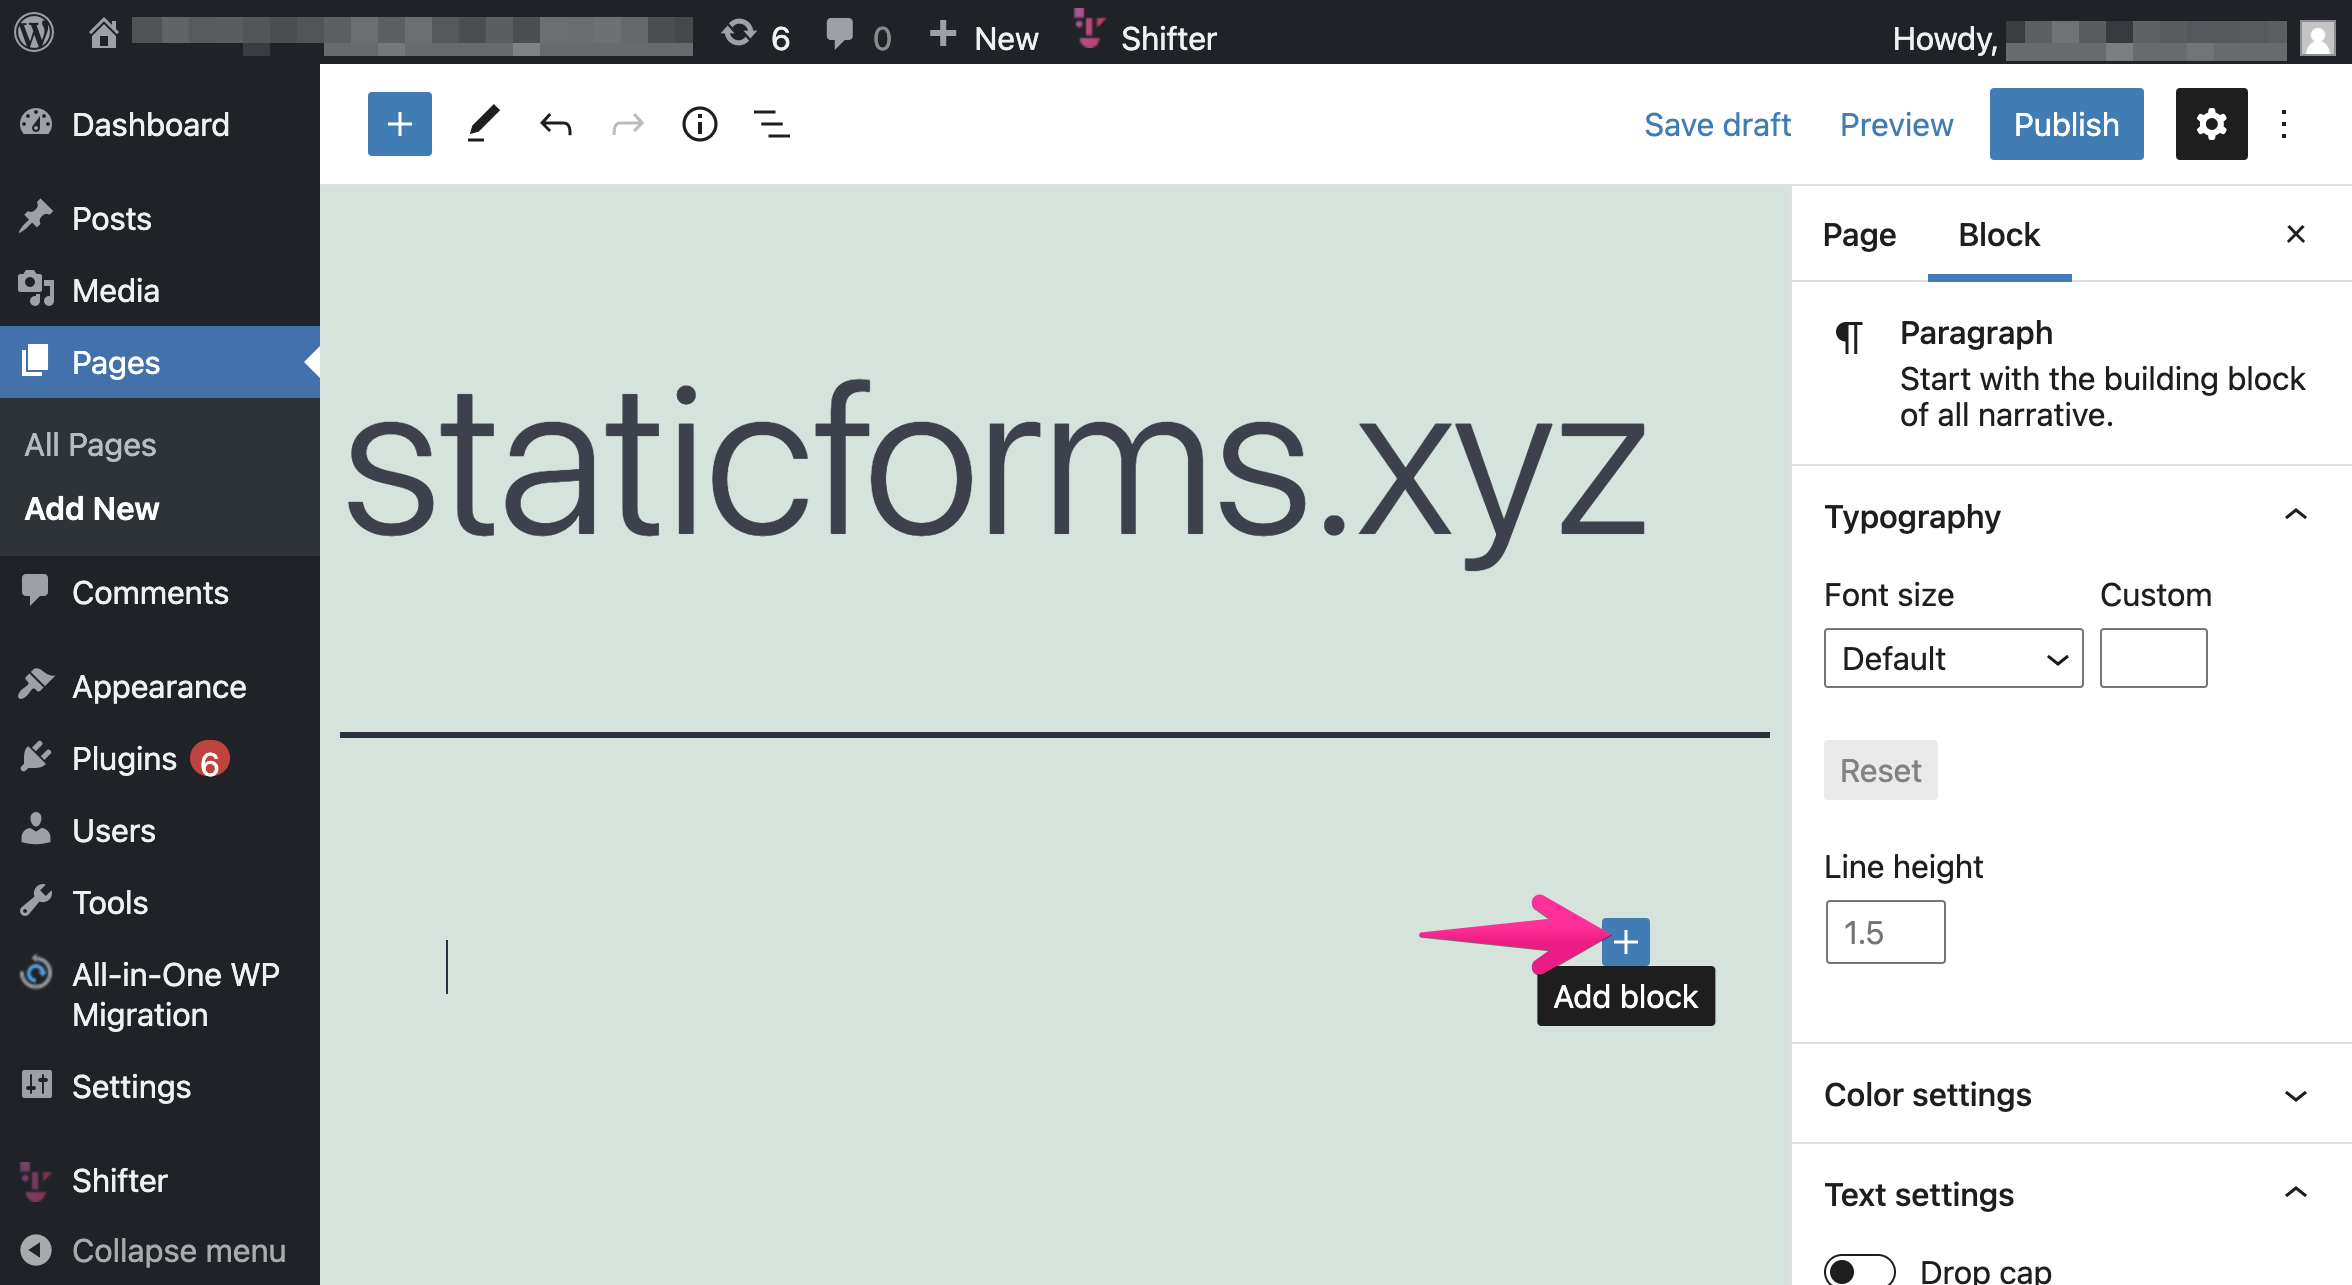Open Shifter in top admin bar
This screenshot has height=1285, width=2352.
pos(1146,36)
